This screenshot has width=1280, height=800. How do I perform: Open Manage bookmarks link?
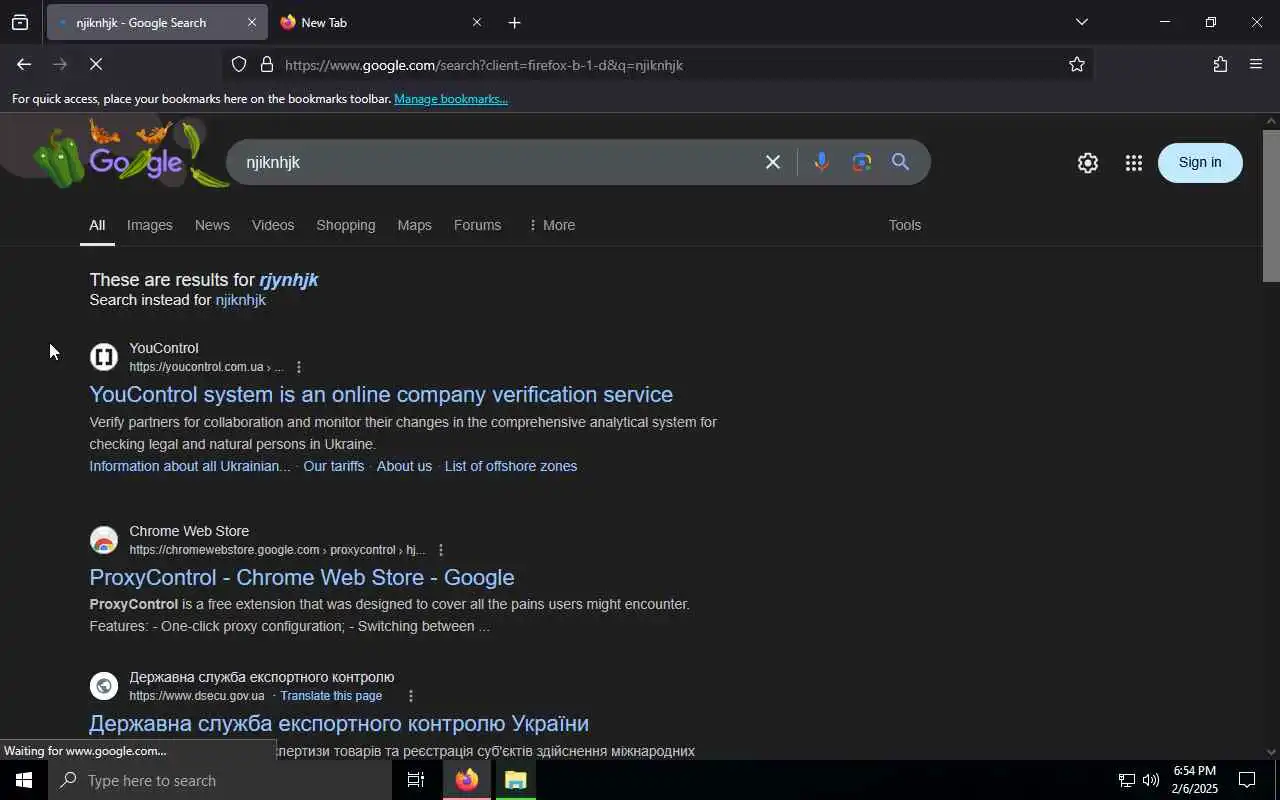click(451, 99)
